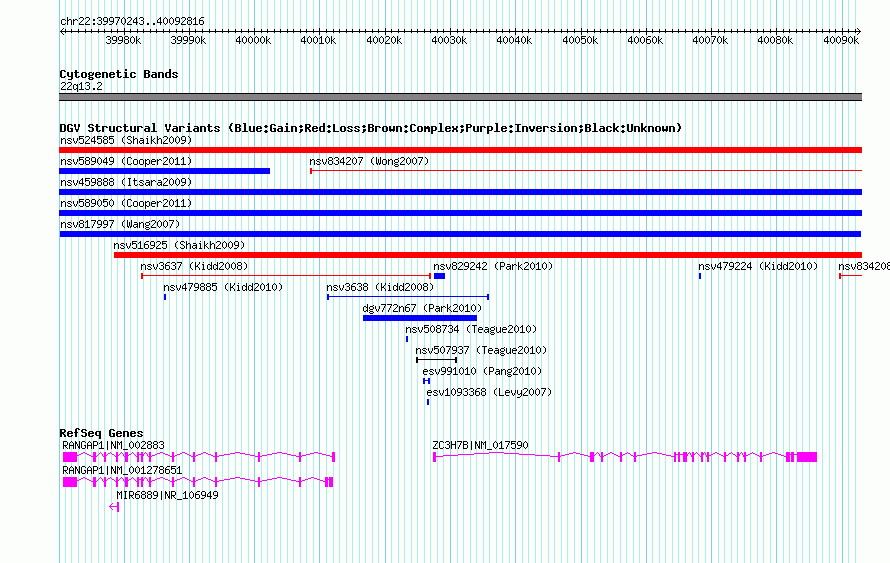Click the small blue esv991010 marker
Screen dimensions: 890x563
pyautogui.click(x=426, y=381)
